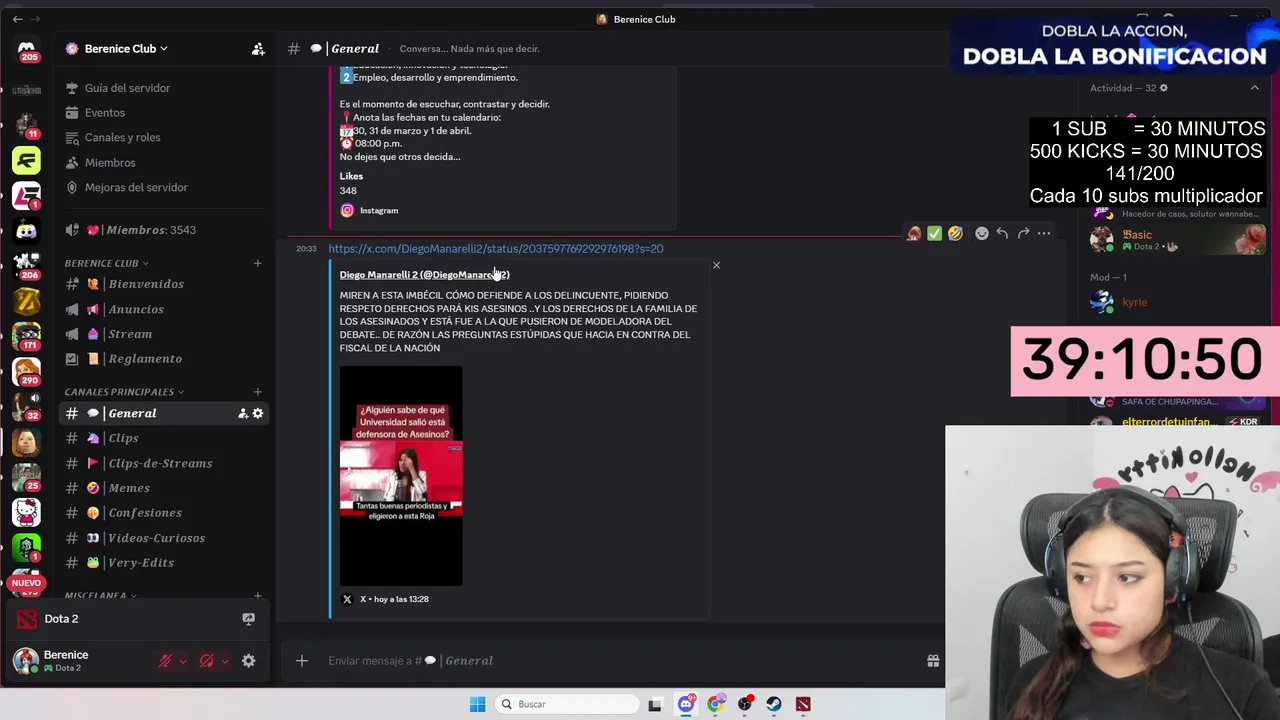Open the server icon with badge 171
Screen dimensions: 1280x720
(x=27, y=336)
